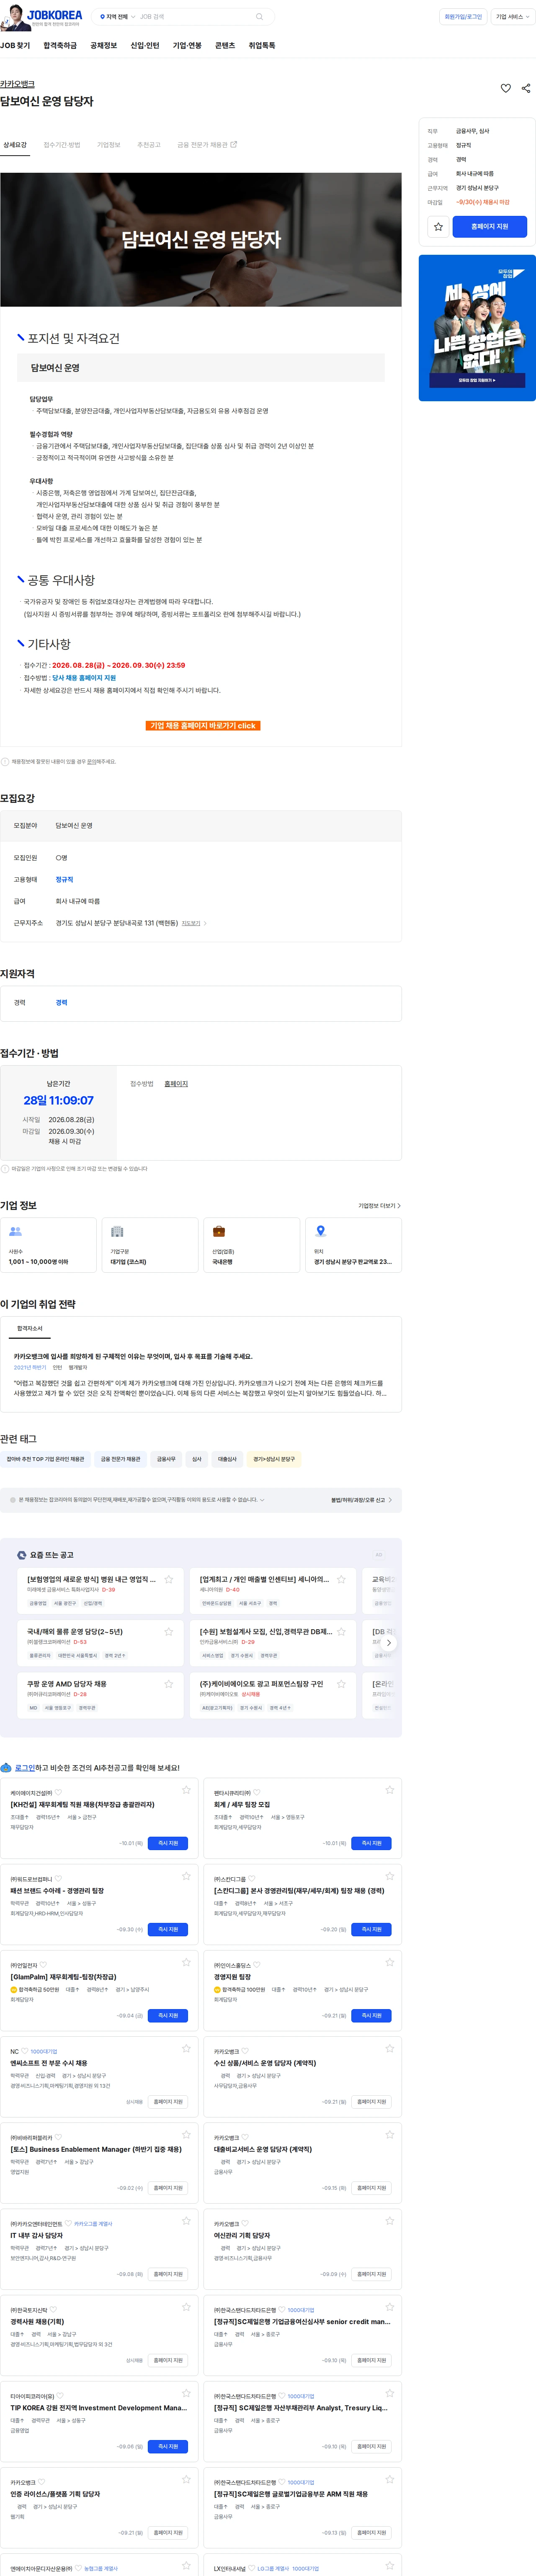Scrap the job with star button
Viewport: 536px width, 2576px height.
click(x=438, y=227)
